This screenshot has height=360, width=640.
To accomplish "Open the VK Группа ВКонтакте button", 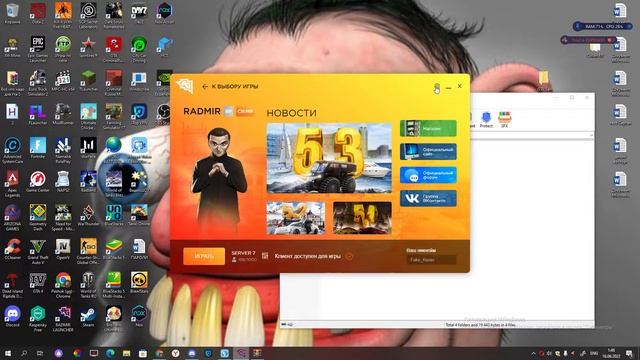I will coord(428,198).
